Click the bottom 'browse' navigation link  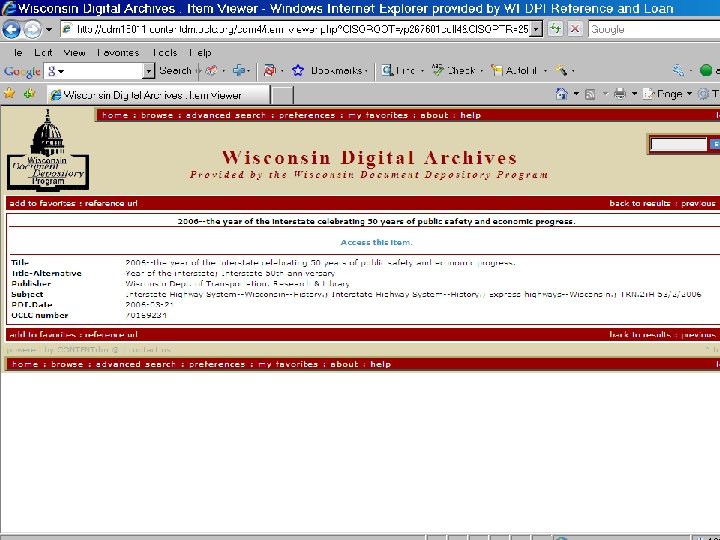pyautogui.click(x=67, y=364)
